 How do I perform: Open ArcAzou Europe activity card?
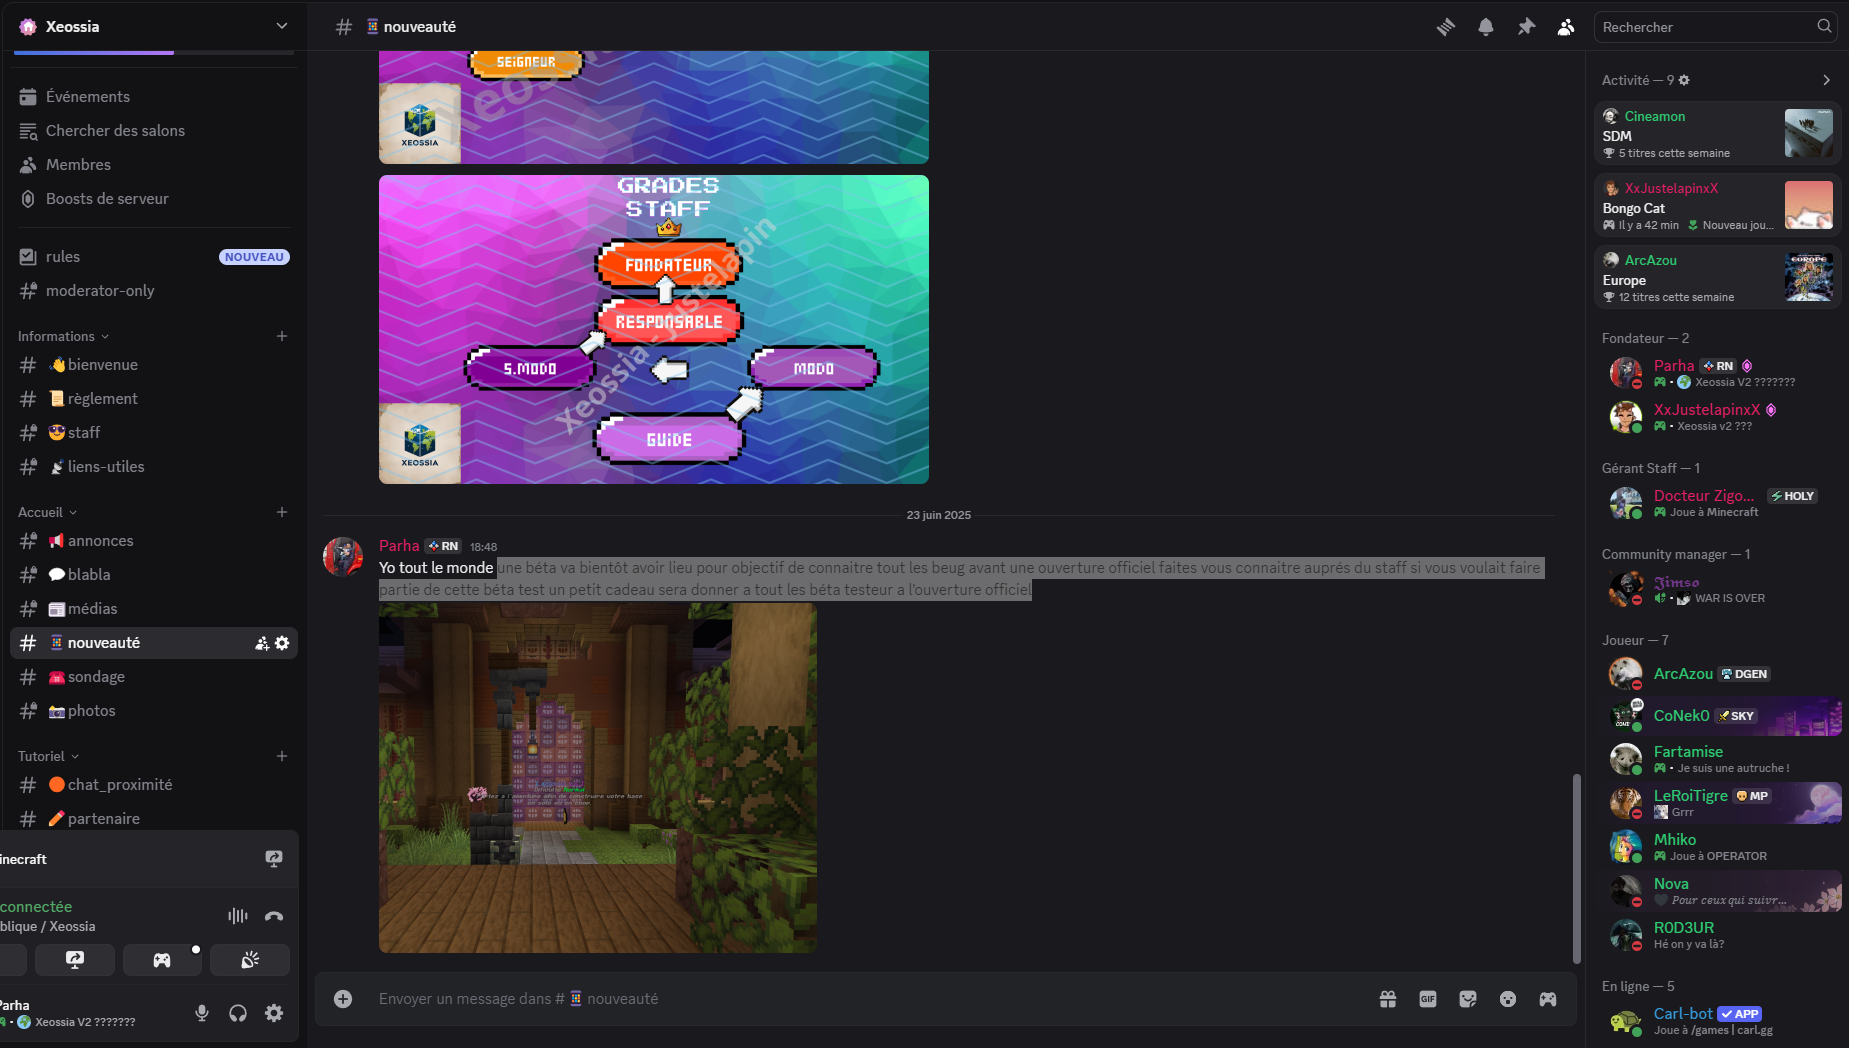click(1717, 277)
